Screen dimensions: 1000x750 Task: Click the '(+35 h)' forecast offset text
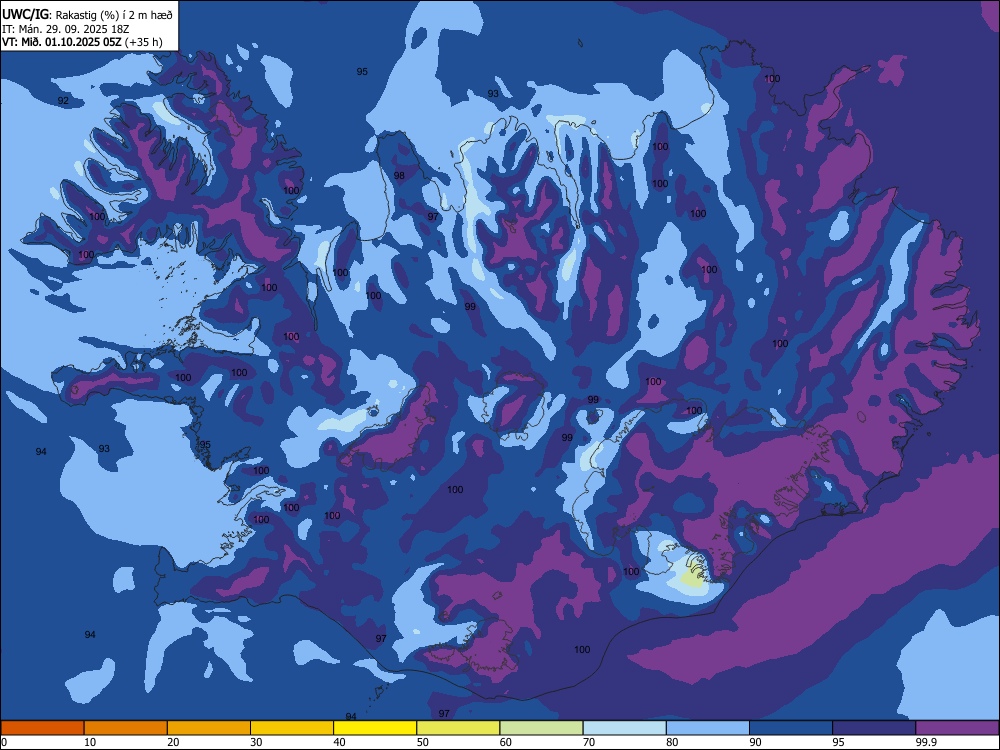(x=143, y=43)
